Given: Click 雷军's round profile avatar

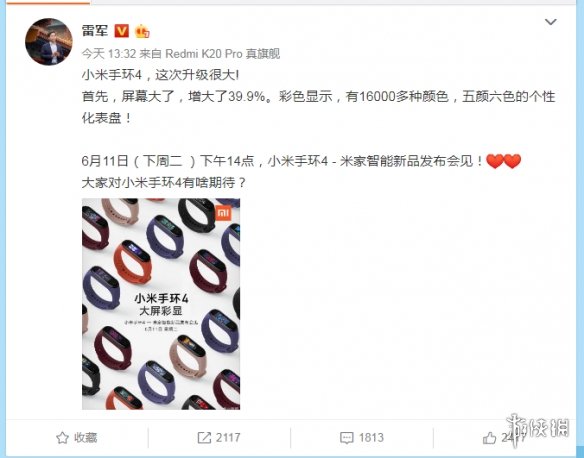Looking at the screenshot, I should [x=49, y=41].
